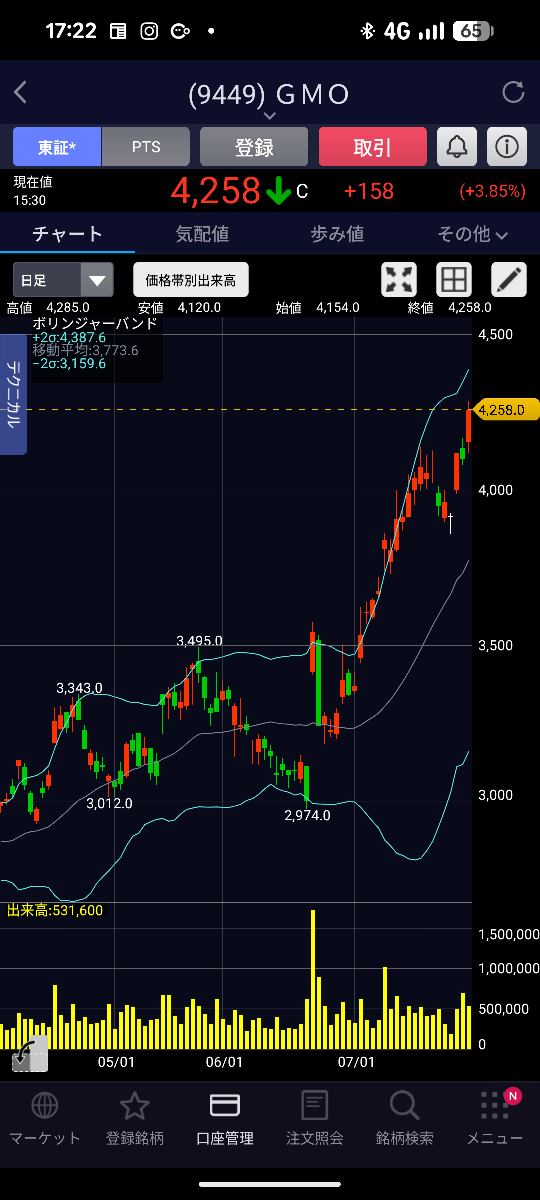Open the 日足 timeframe dropdown

(63, 280)
